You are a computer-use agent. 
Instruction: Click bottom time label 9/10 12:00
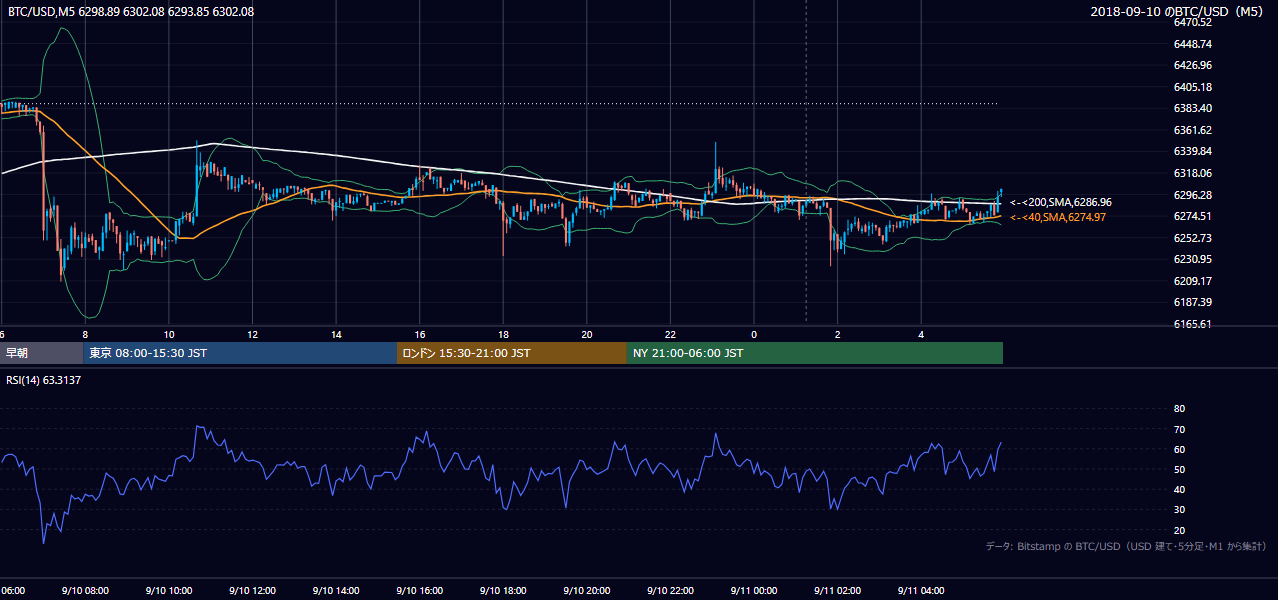pos(252,591)
